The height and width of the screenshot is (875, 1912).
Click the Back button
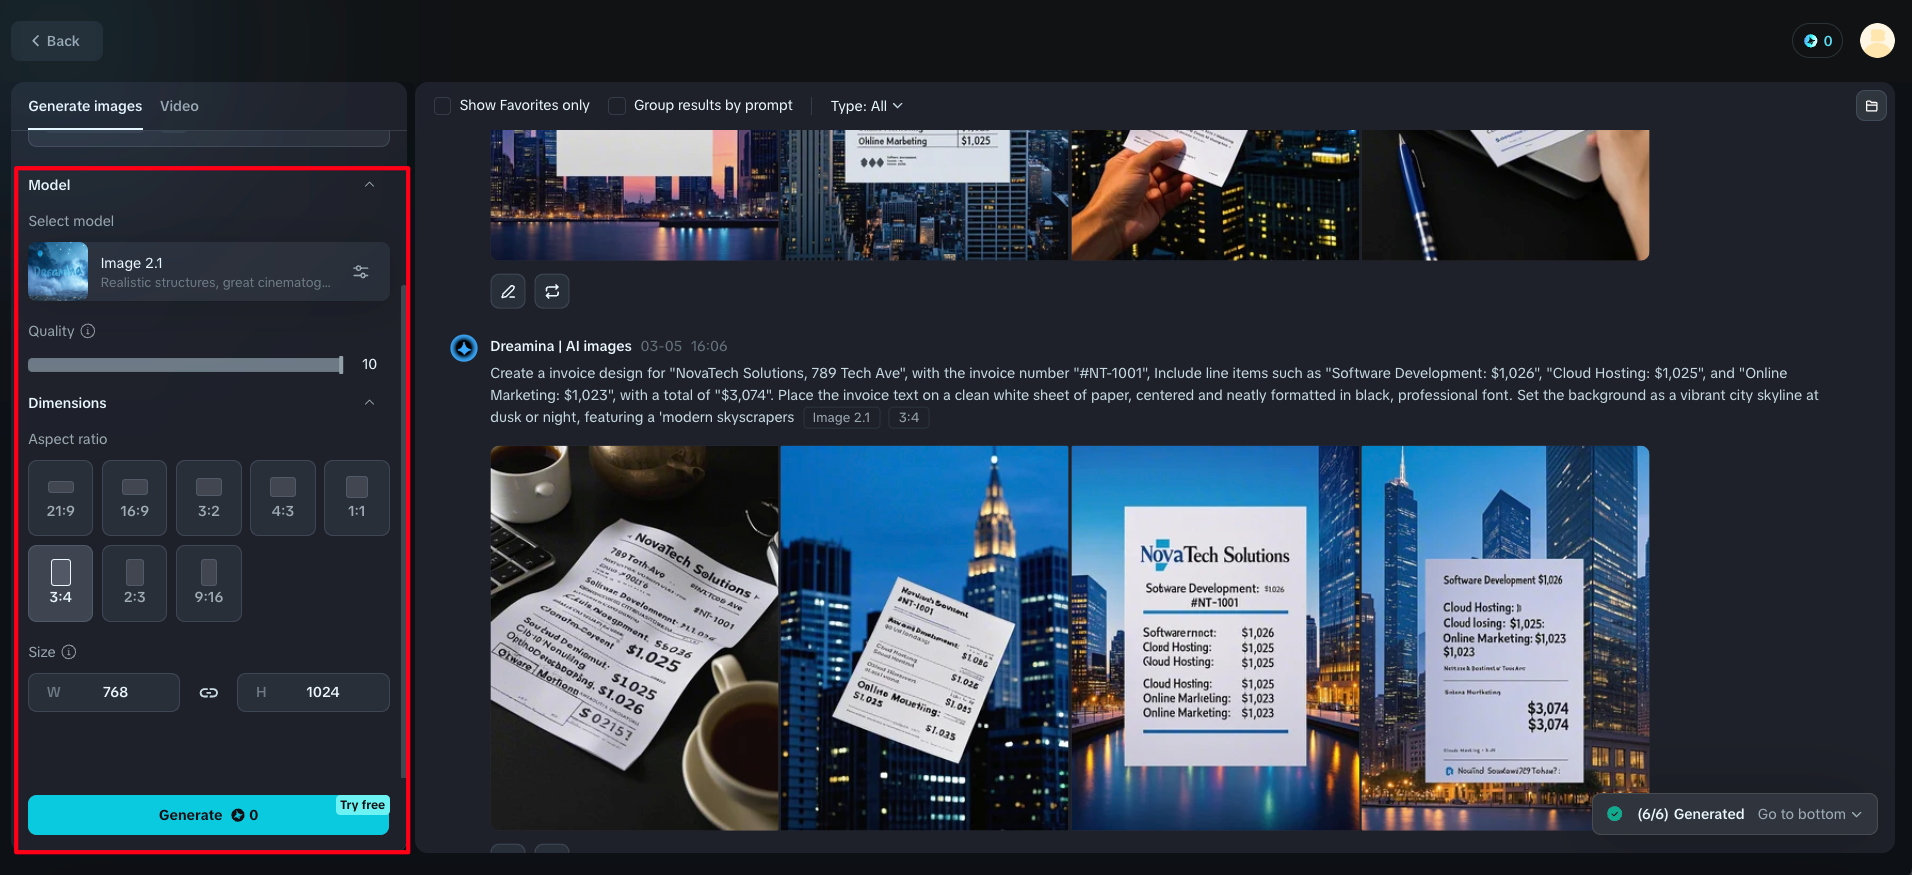tap(56, 41)
